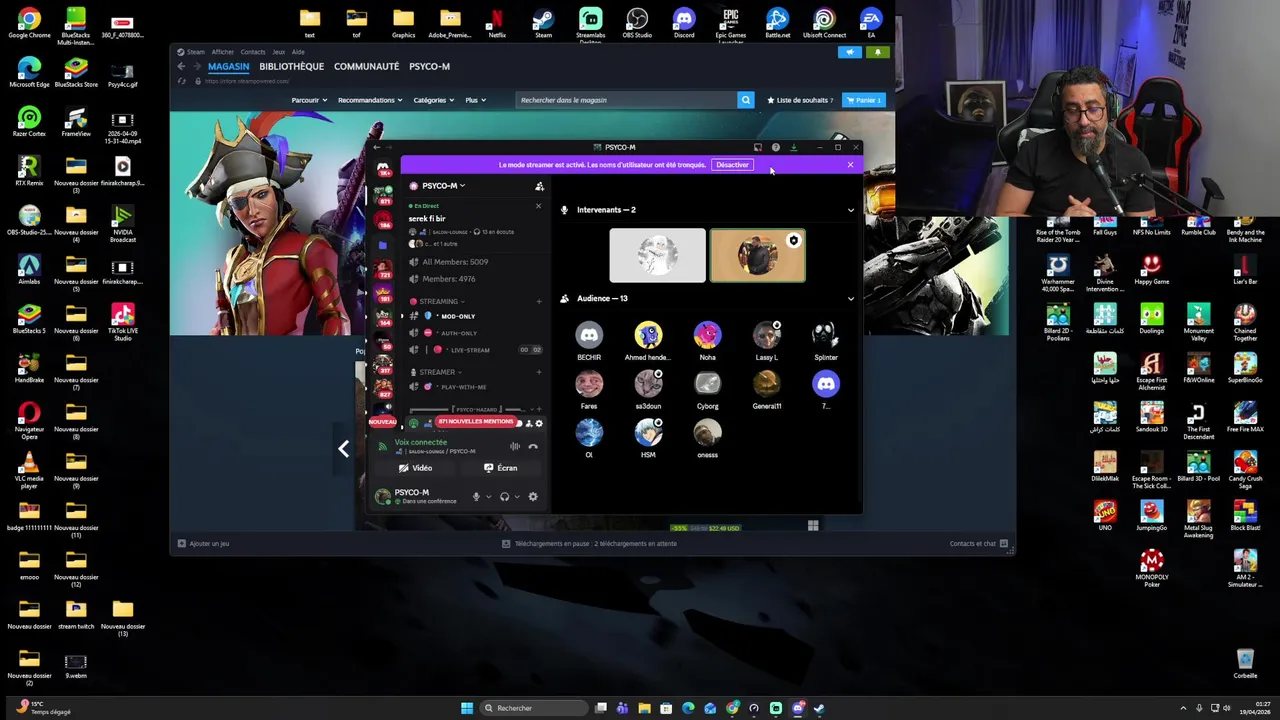The image size is (1280, 720).
Task: Collapse the Audience section chevron
Action: [851, 298]
